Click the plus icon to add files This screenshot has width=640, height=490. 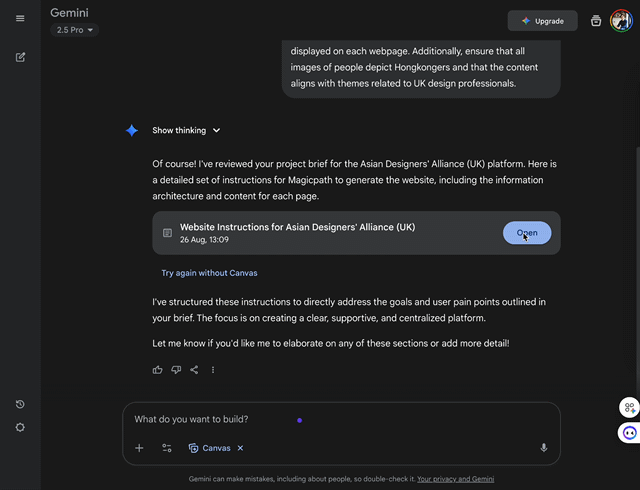click(139, 448)
